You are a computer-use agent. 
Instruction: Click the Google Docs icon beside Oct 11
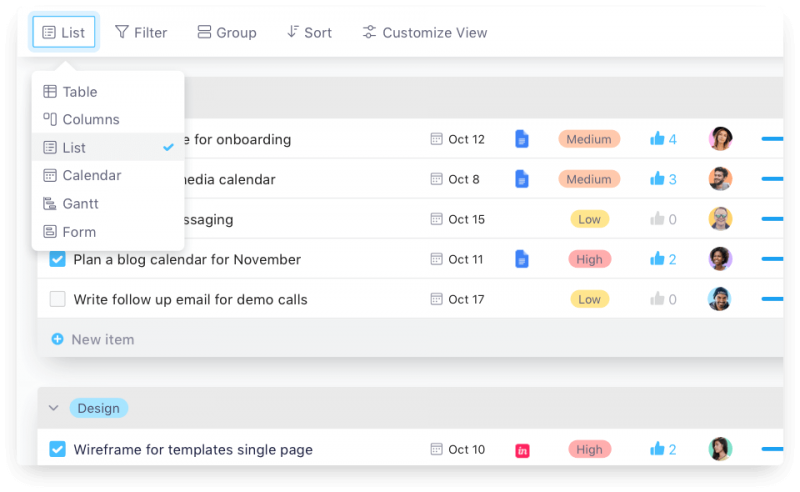521,259
